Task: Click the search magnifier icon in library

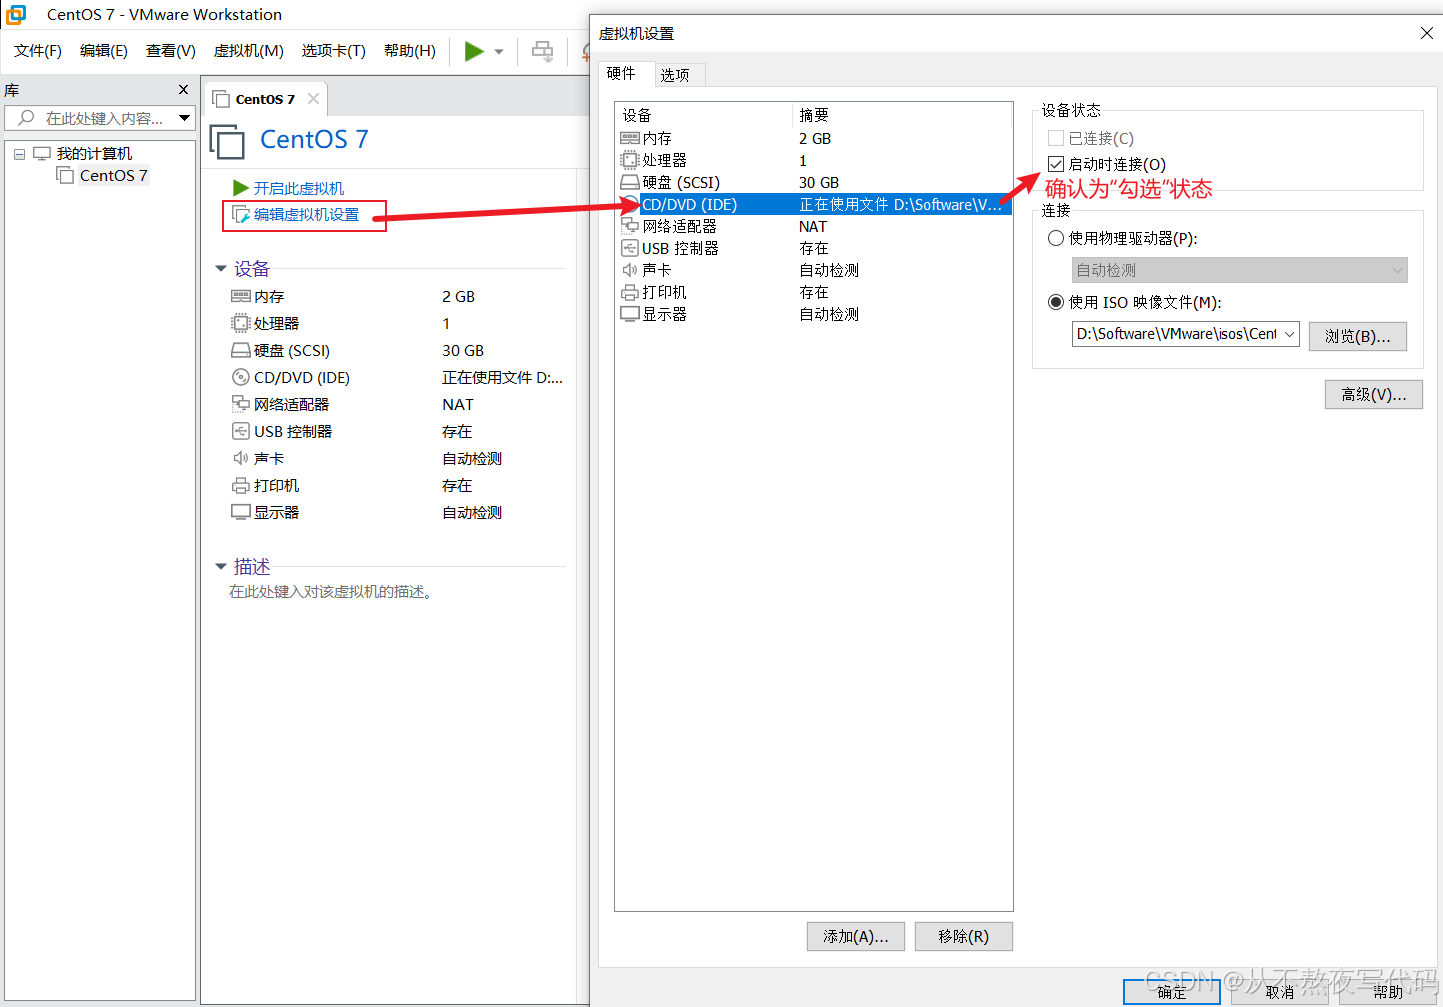Action: tap(26, 118)
